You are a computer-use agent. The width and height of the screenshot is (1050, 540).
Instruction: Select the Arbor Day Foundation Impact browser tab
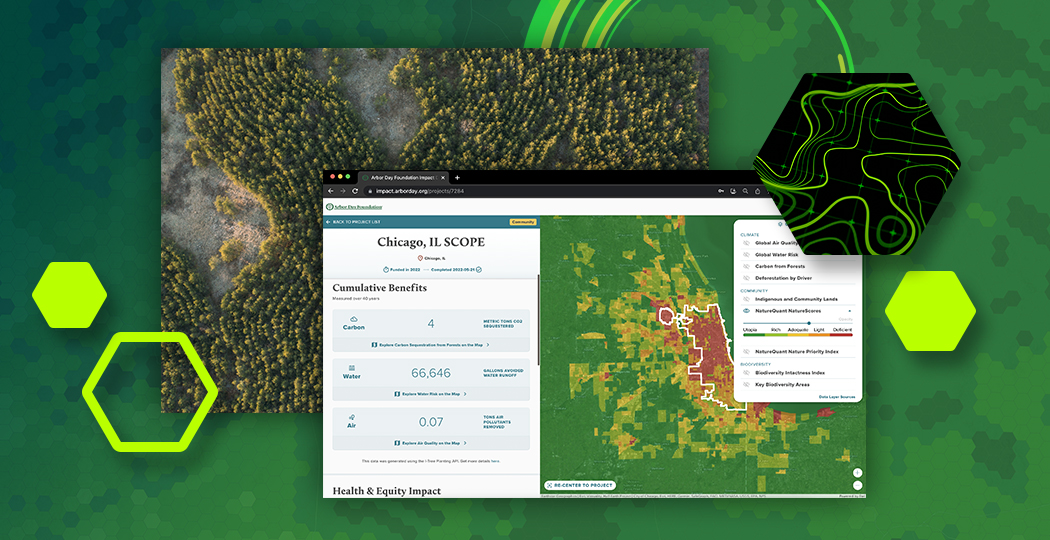(x=404, y=178)
